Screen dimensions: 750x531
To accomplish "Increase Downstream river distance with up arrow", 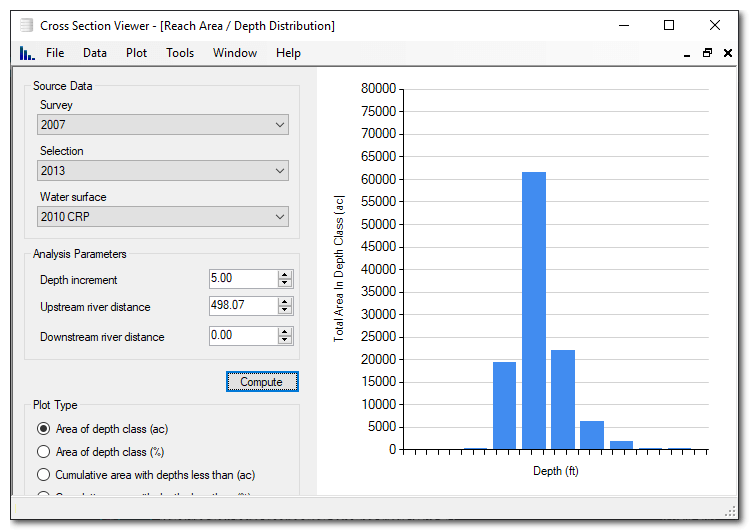I will (285, 331).
